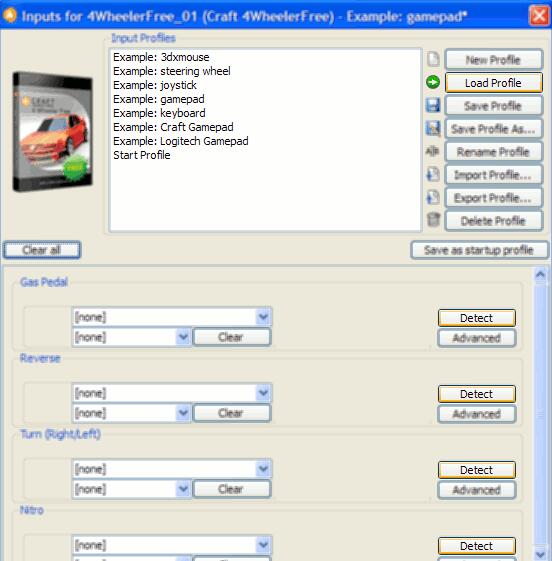This screenshot has height=561, width=552.
Task: Click the trash can Delete Profile icon
Action: click(433, 220)
